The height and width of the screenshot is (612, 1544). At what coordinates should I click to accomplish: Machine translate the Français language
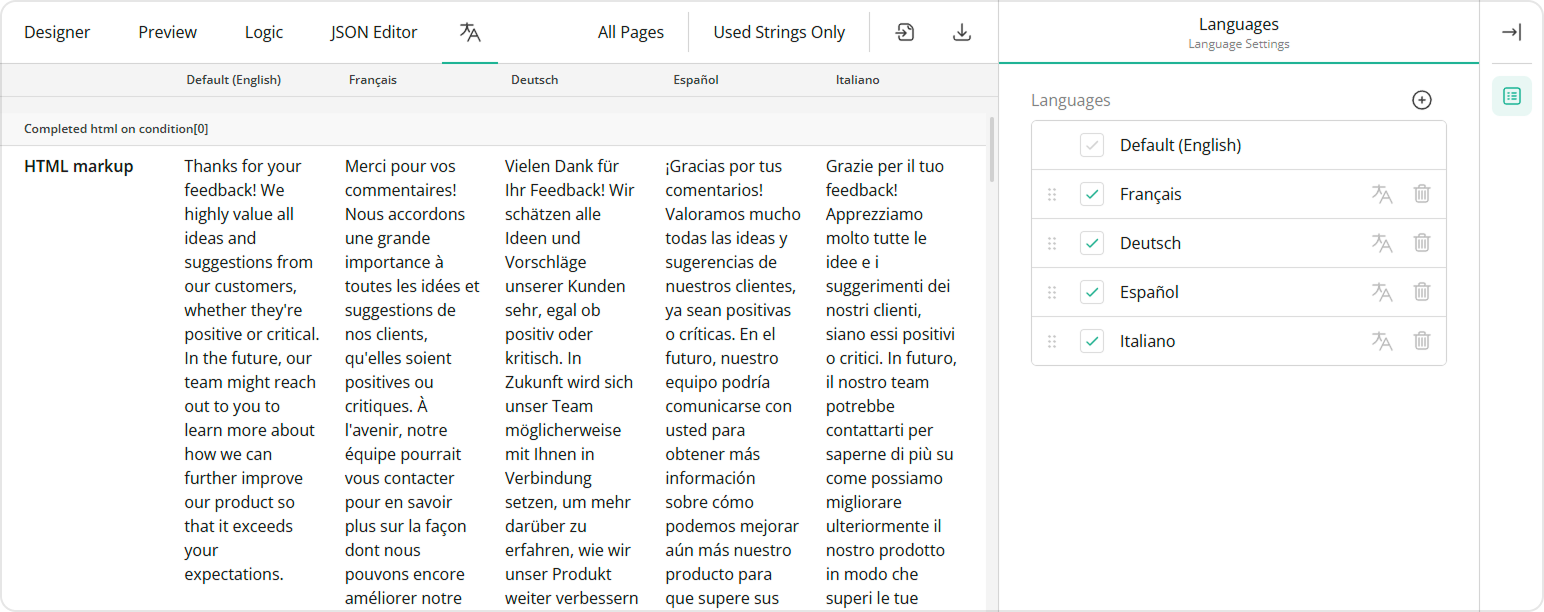click(x=1382, y=194)
